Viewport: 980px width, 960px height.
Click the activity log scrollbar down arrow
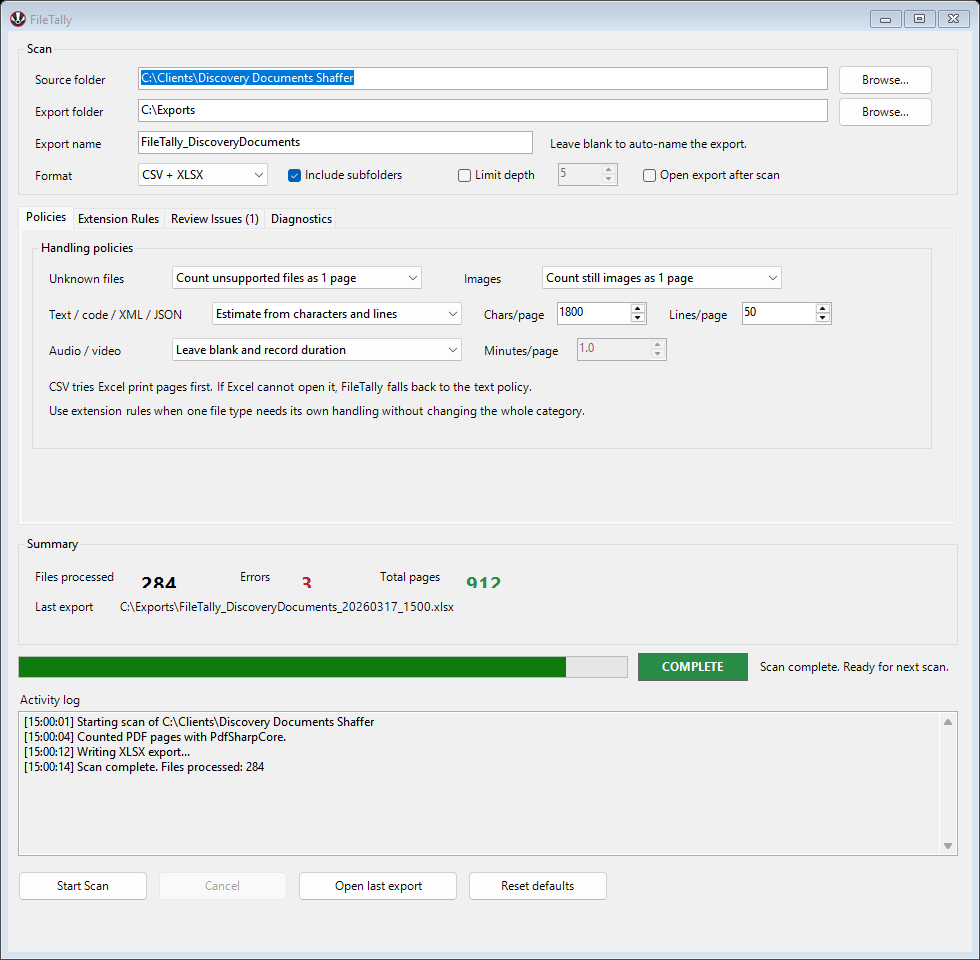point(946,845)
